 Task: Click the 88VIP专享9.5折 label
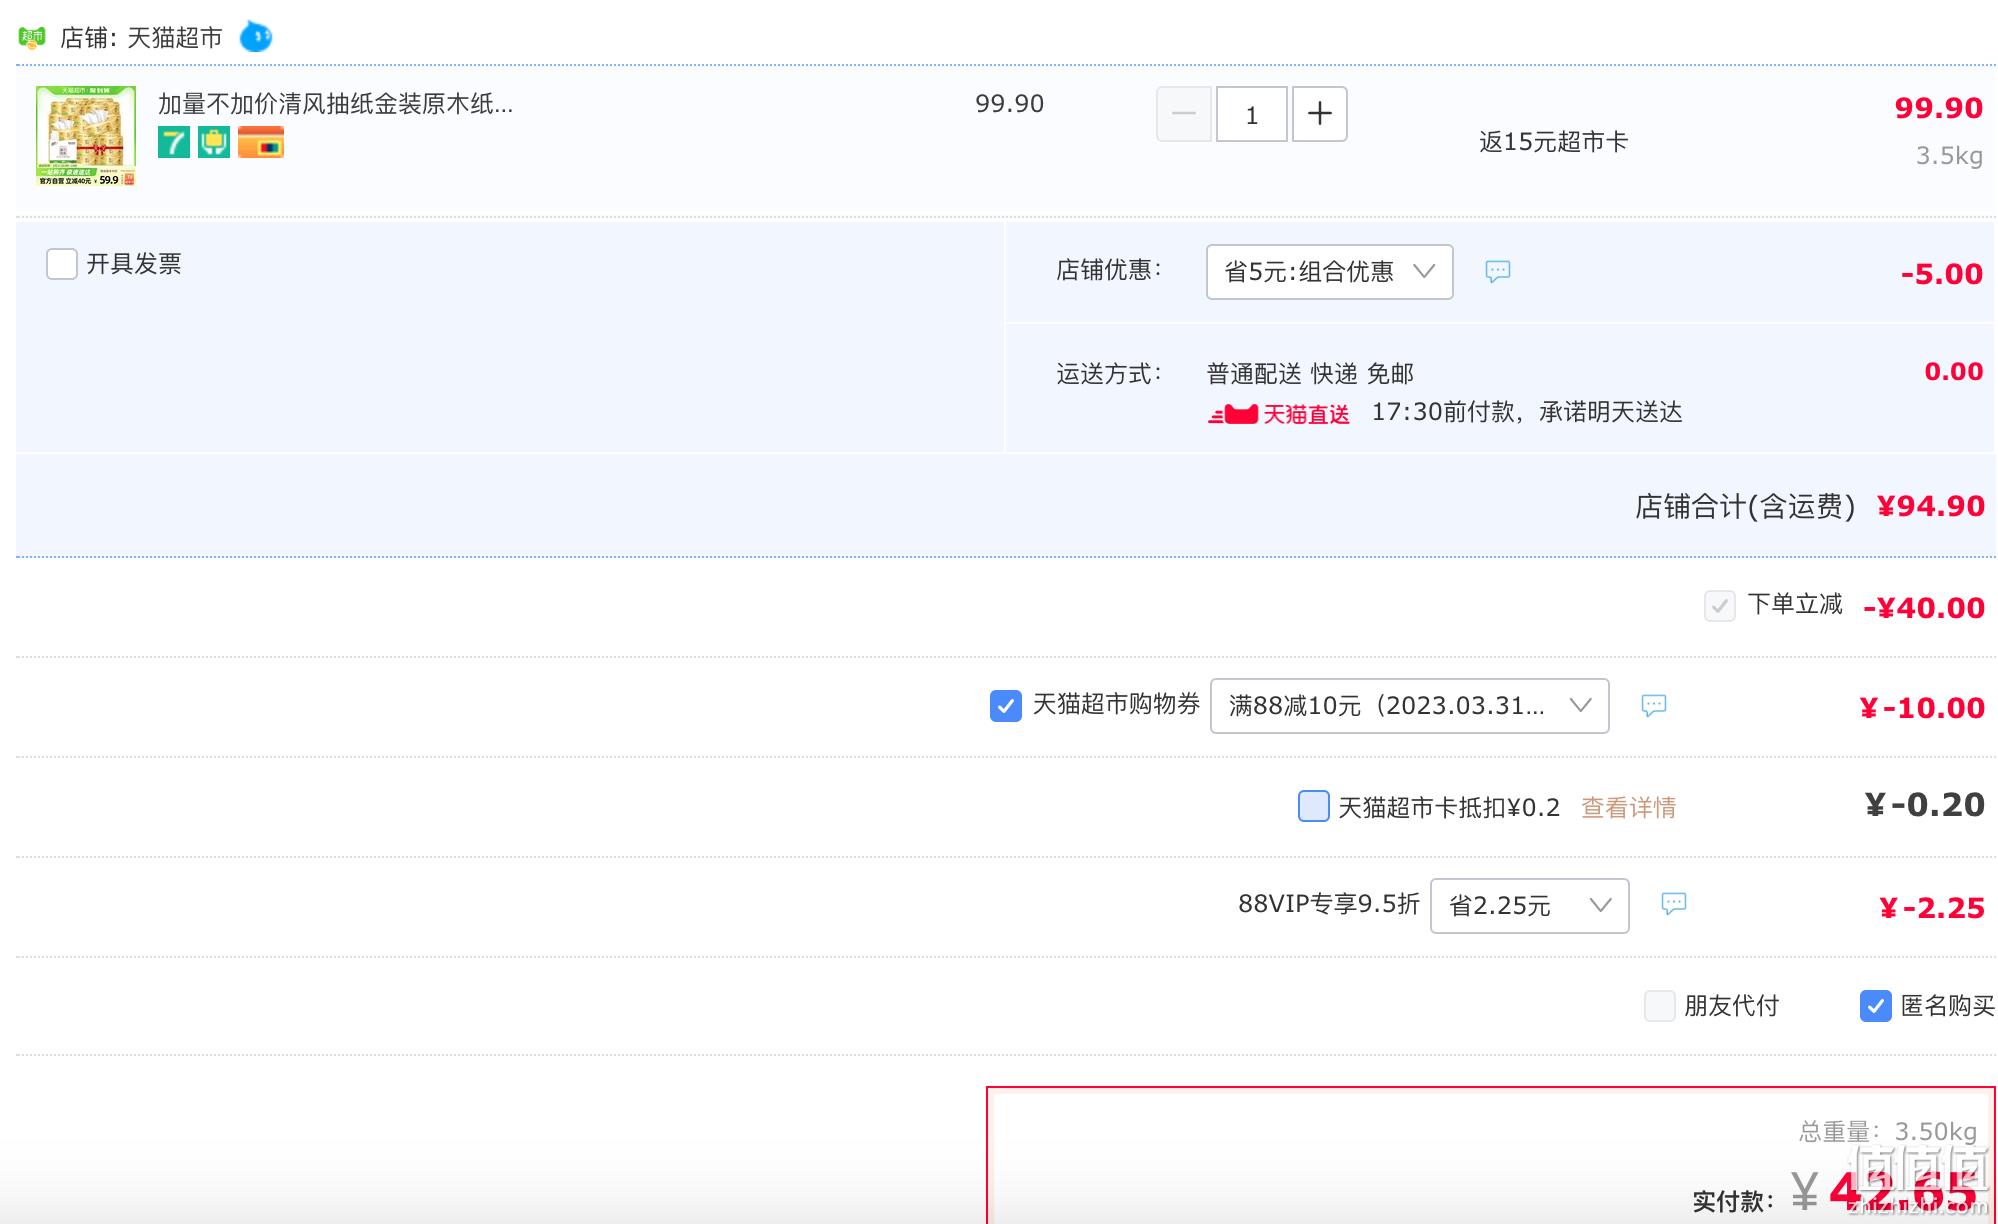point(1328,904)
